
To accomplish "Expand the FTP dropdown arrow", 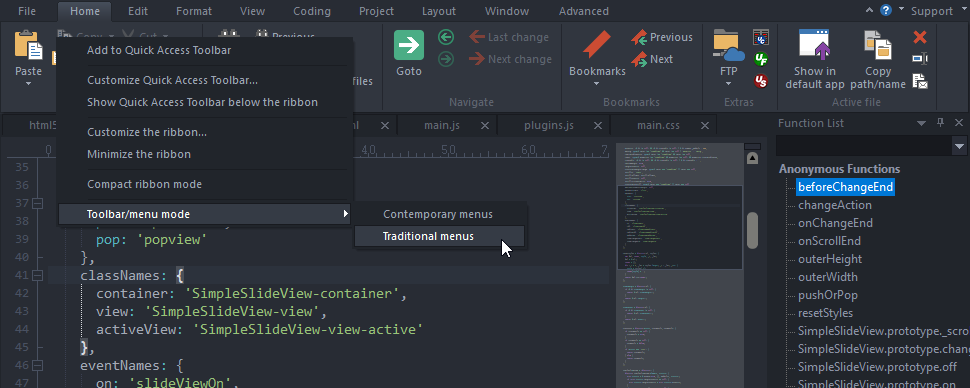I will pyautogui.click(x=728, y=84).
